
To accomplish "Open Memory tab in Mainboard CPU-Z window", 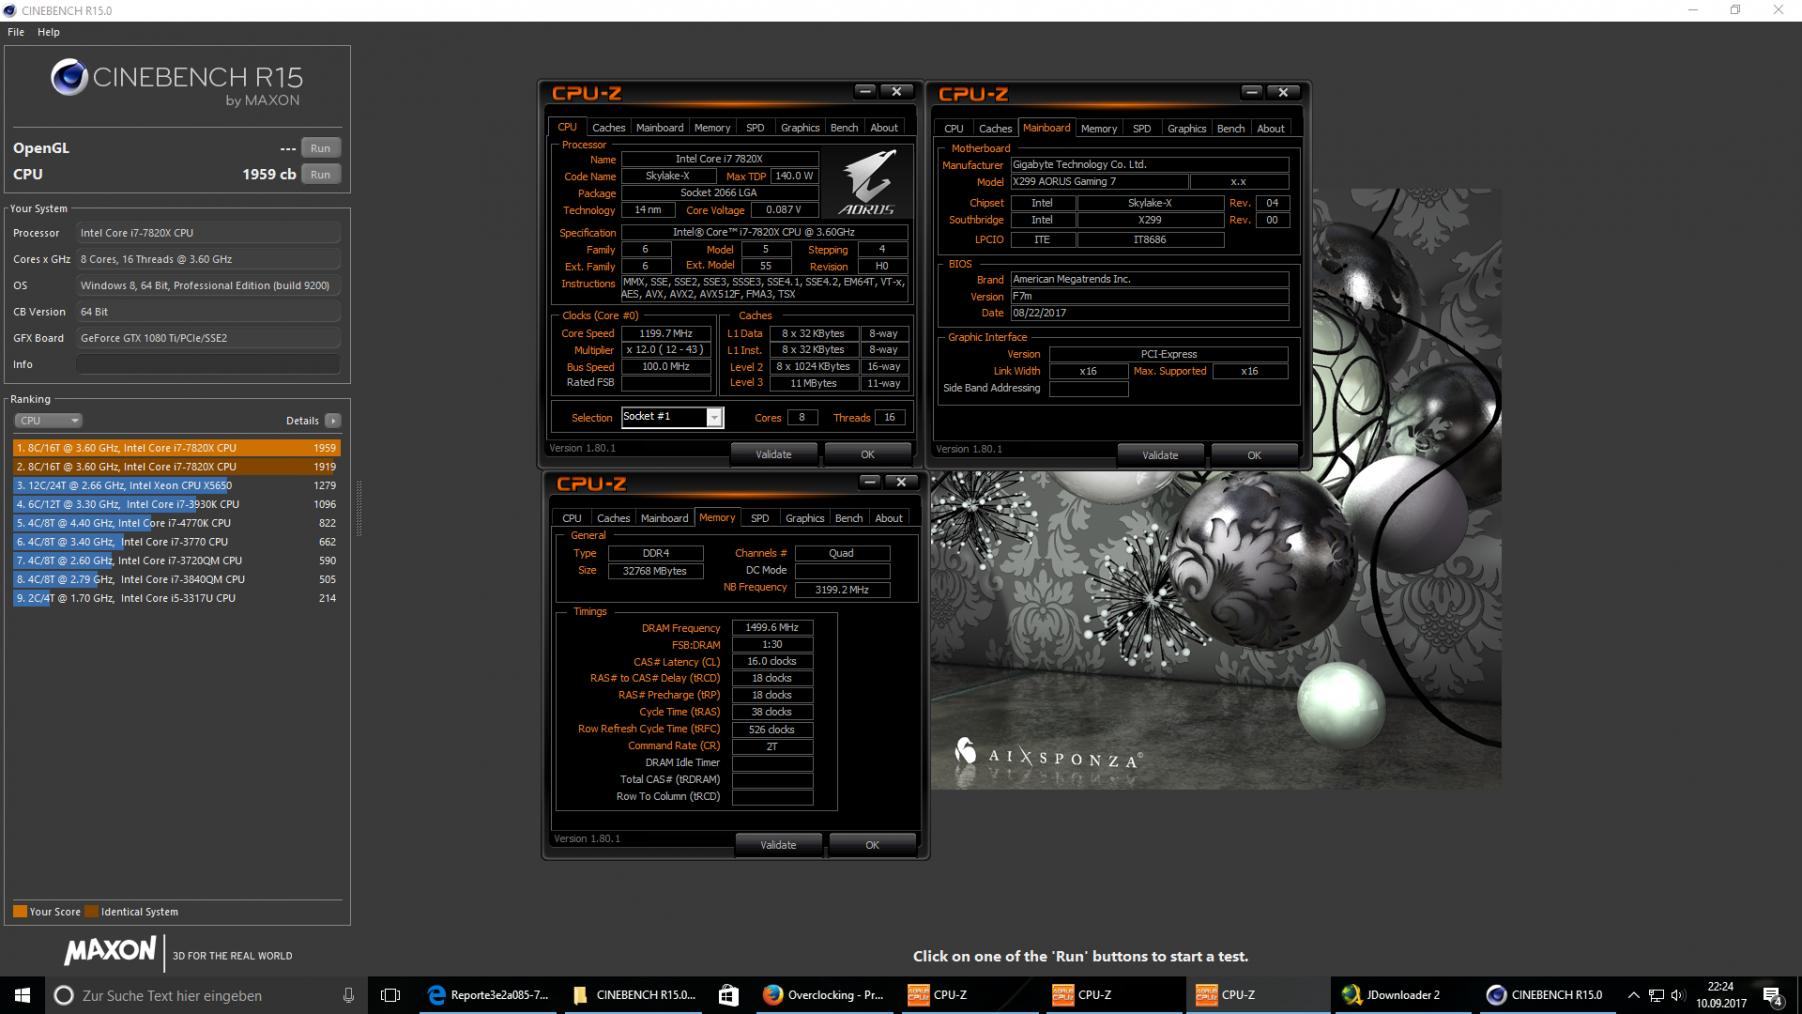I will point(1099,129).
